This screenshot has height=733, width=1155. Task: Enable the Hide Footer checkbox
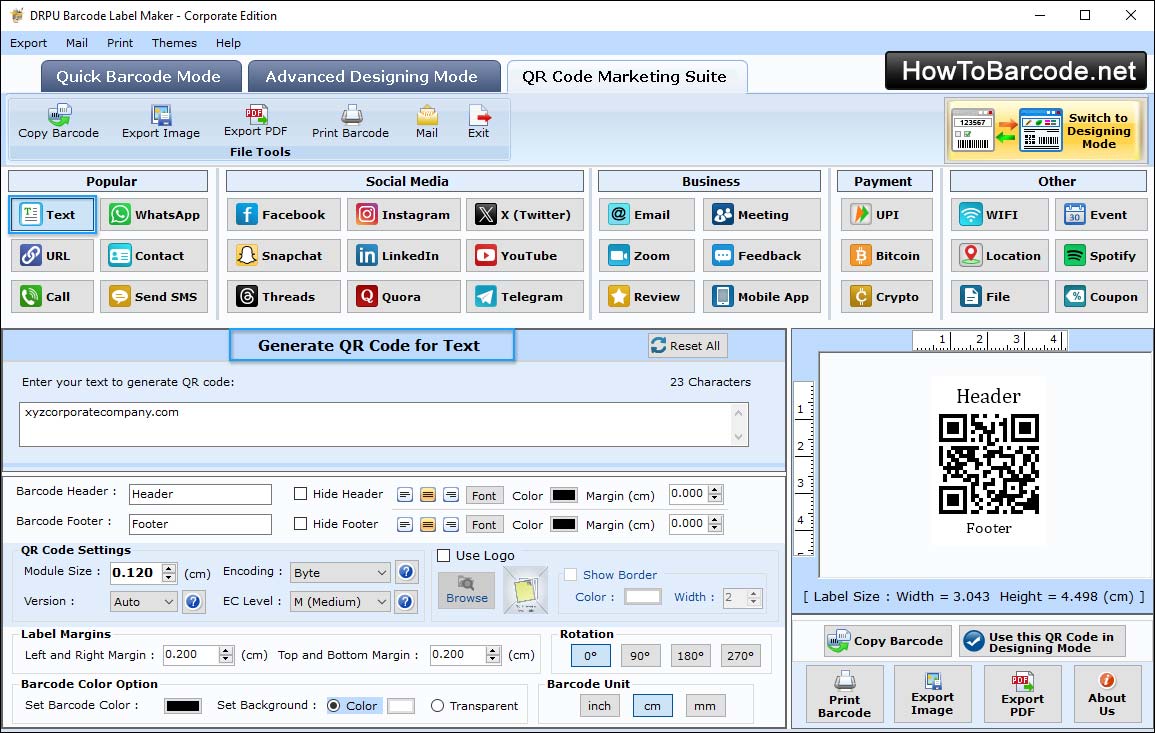click(301, 524)
